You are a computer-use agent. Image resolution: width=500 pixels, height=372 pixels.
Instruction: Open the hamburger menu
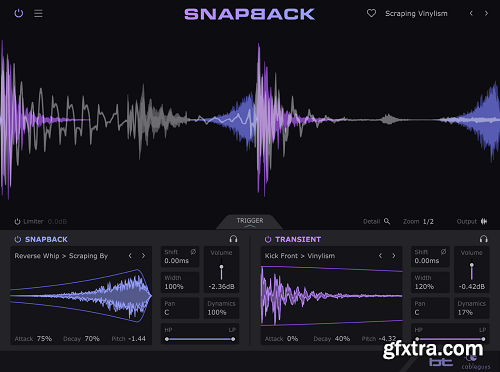(x=38, y=14)
